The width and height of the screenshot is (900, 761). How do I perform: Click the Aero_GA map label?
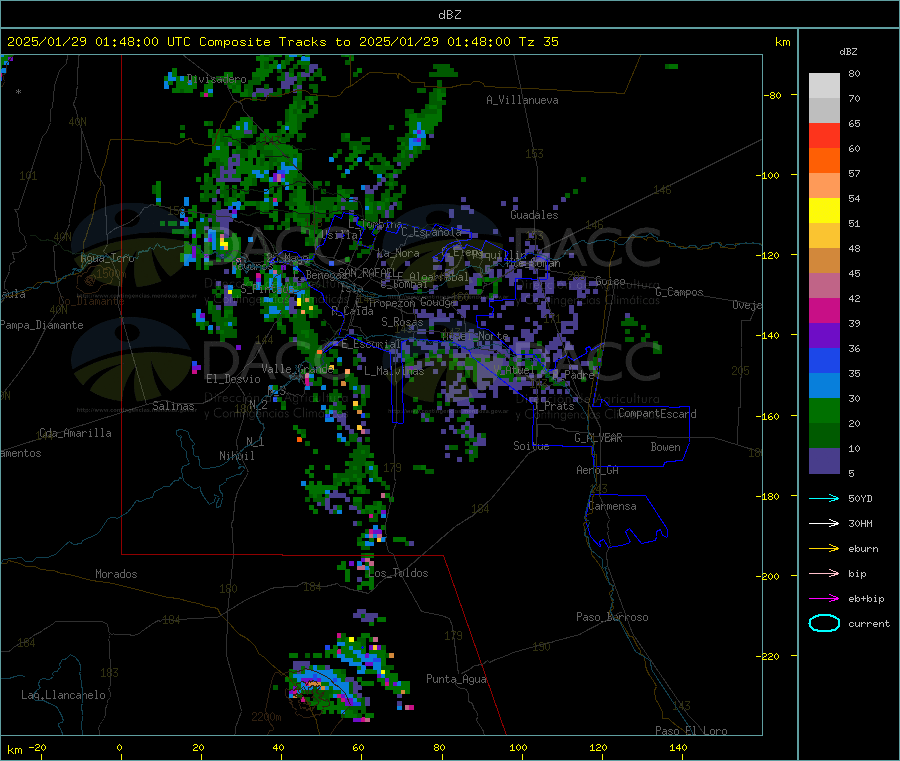click(x=597, y=470)
